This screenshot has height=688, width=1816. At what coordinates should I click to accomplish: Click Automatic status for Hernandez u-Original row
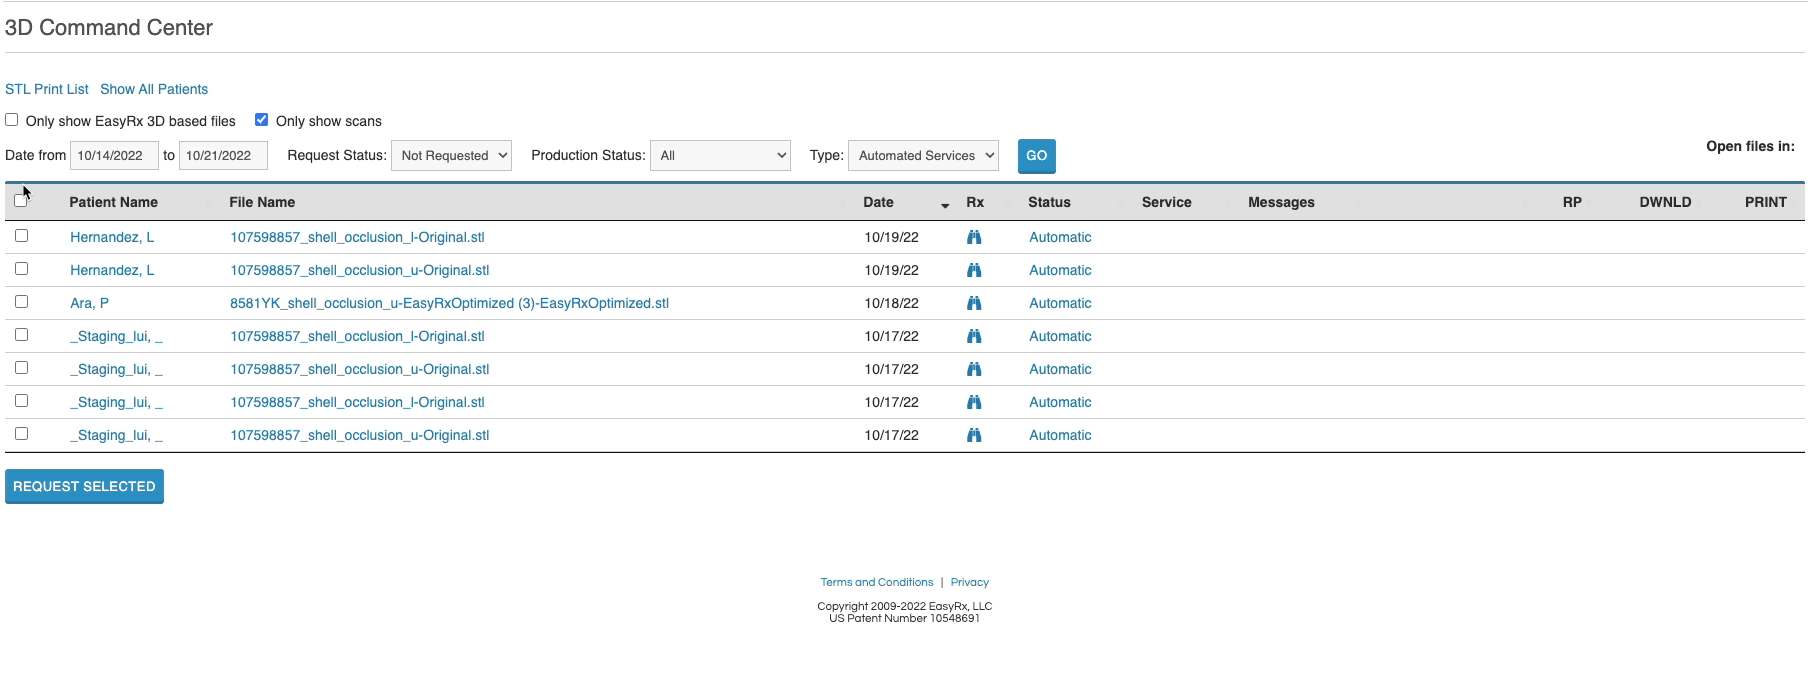click(1060, 271)
